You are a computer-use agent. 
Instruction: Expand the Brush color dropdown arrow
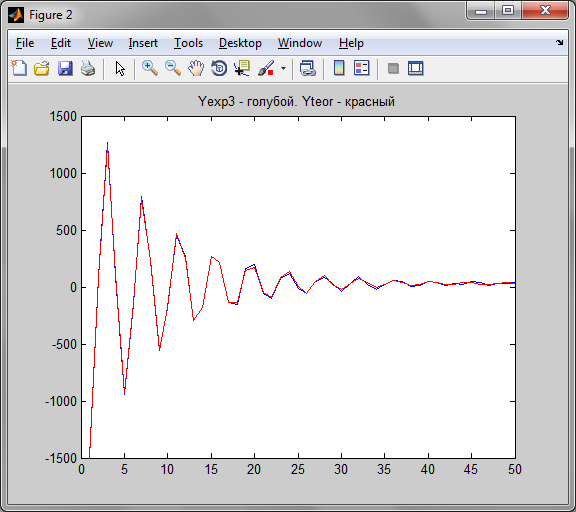pyautogui.click(x=283, y=68)
